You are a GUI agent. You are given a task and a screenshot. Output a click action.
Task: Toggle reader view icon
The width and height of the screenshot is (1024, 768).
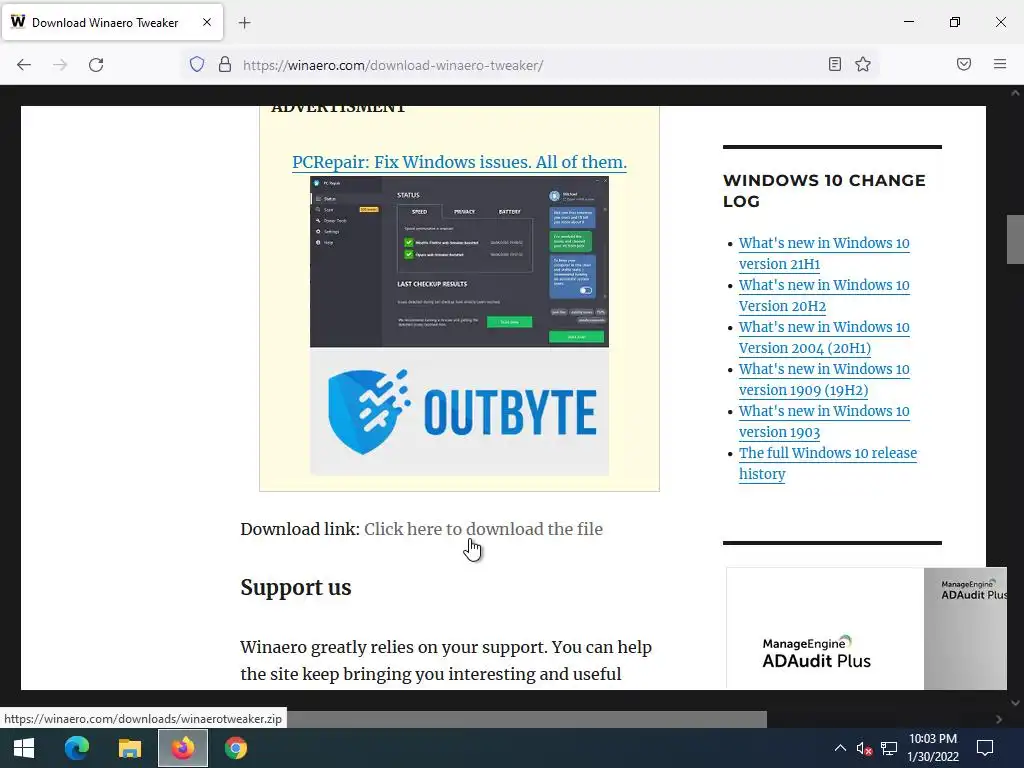click(x=834, y=64)
